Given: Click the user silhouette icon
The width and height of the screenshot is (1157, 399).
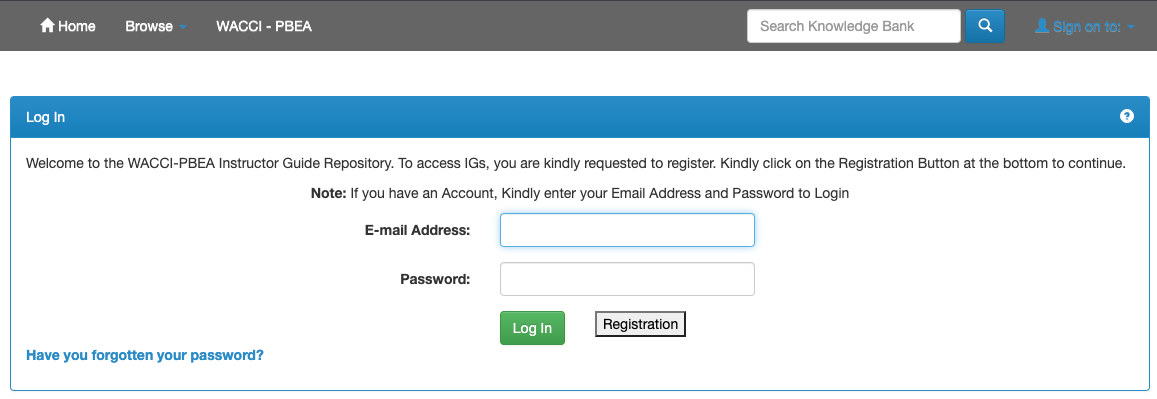Looking at the screenshot, I should (1042, 26).
